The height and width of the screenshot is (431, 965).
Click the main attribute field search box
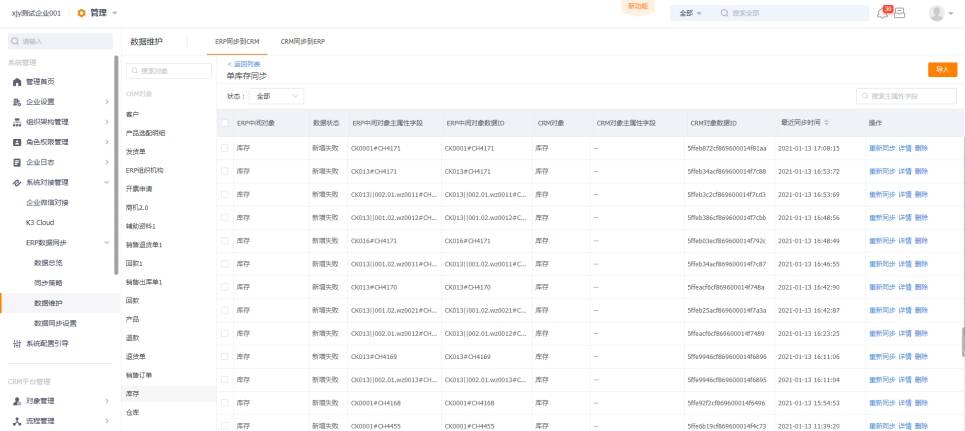(x=907, y=96)
